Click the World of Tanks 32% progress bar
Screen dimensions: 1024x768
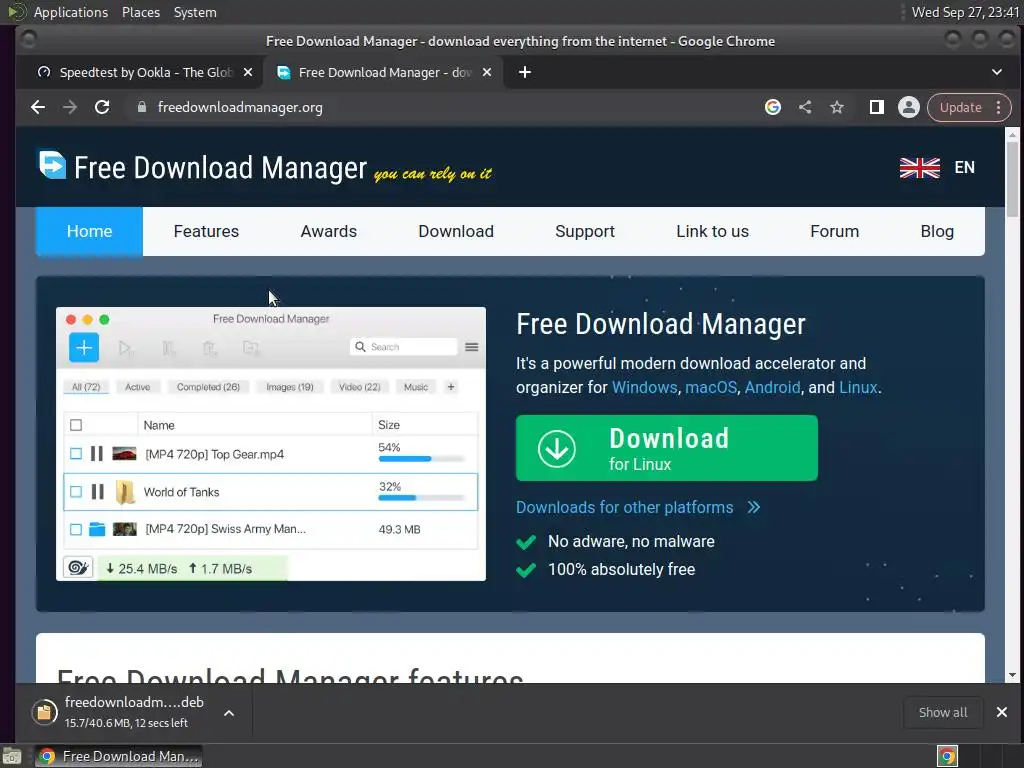[421, 498]
